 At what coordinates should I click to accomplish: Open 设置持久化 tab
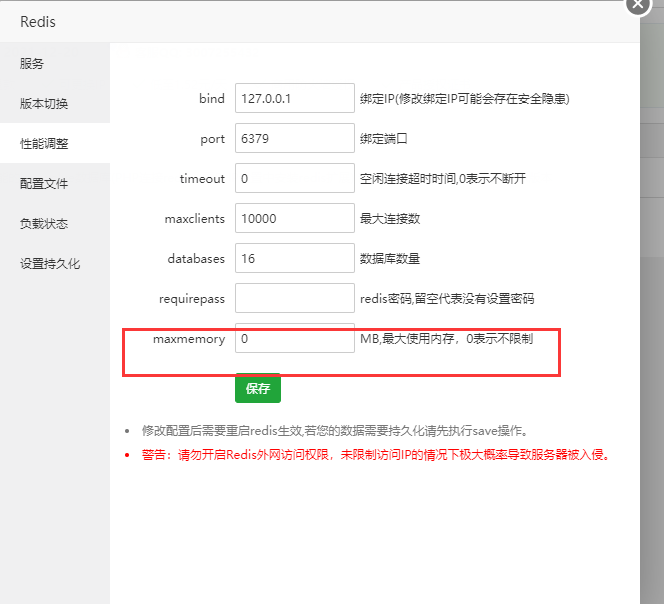click(55, 263)
